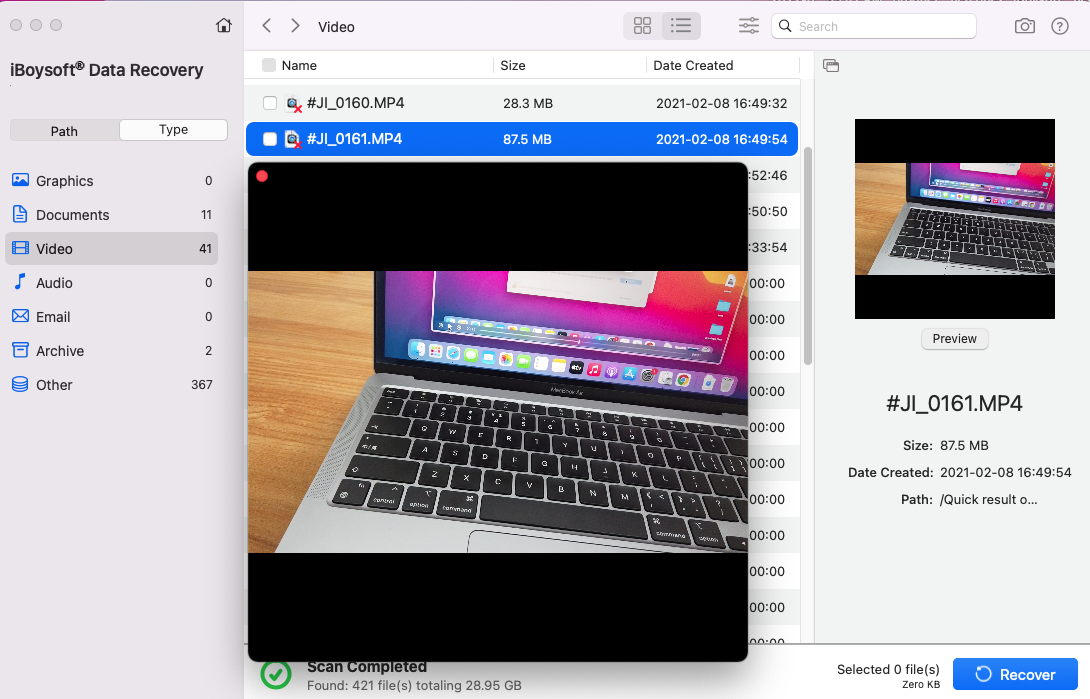Click the Home icon in sidebar
The width and height of the screenshot is (1090, 699).
click(224, 26)
